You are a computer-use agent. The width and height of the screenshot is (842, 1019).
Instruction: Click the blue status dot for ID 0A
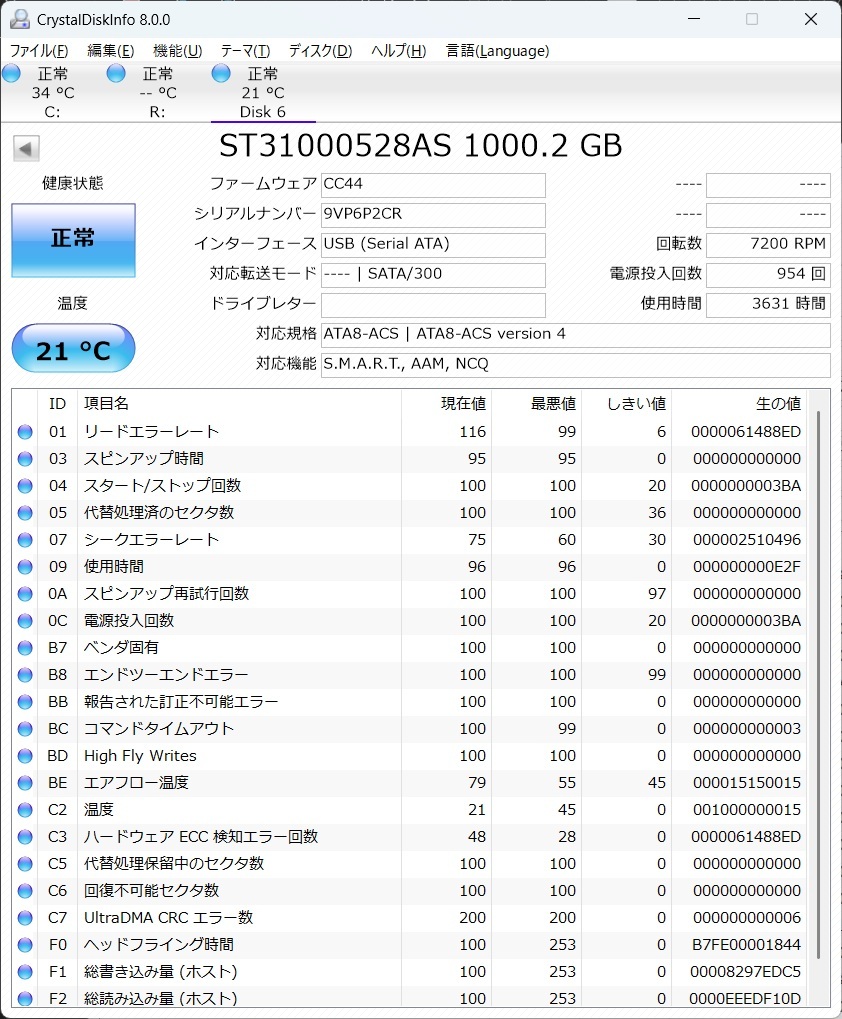[x=25, y=594]
